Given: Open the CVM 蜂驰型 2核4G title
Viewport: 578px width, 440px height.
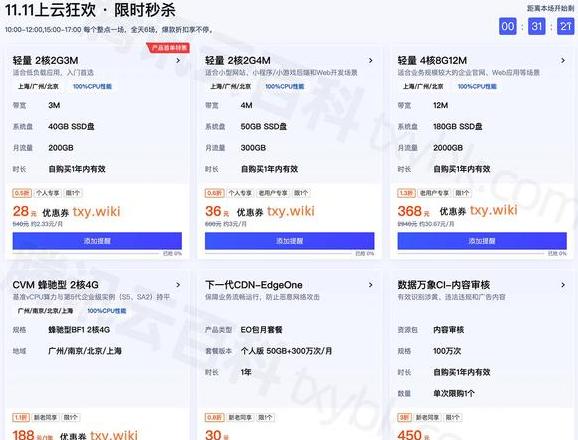Looking at the screenshot, I should tap(55, 285).
